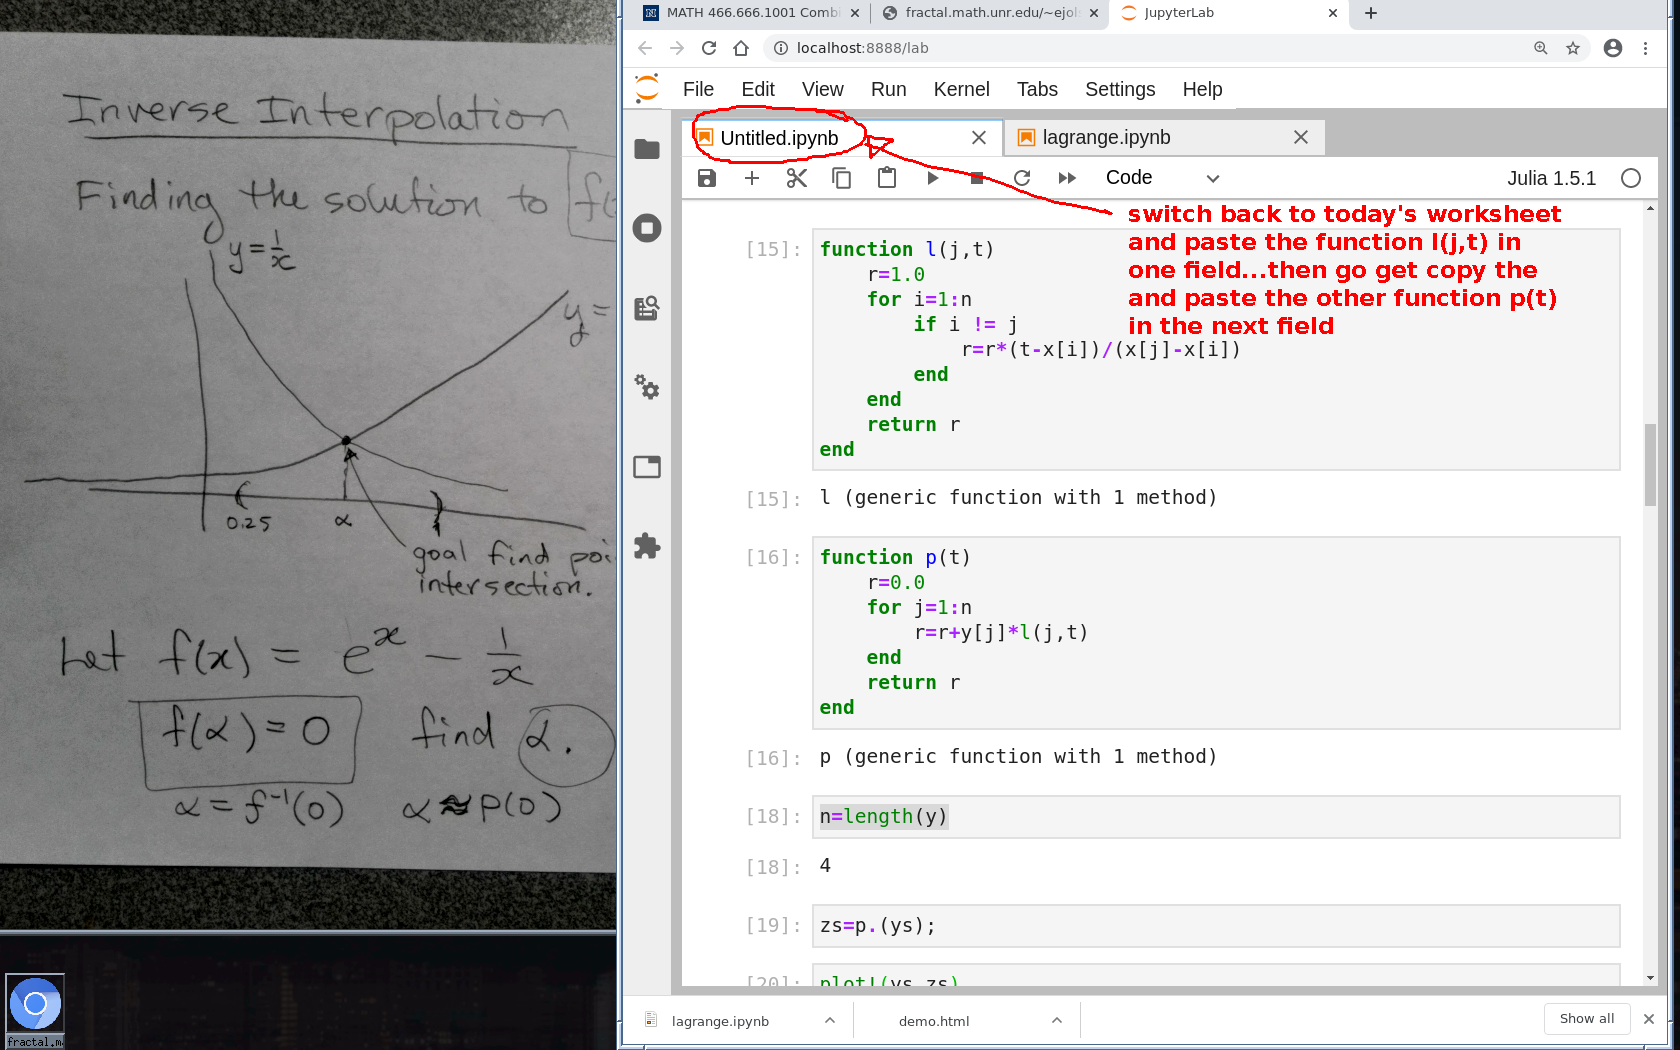Show running terminals and kernels panel
Viewport: 1680px width, 1050px height.
pyautogui.click(x=647, y=228)
